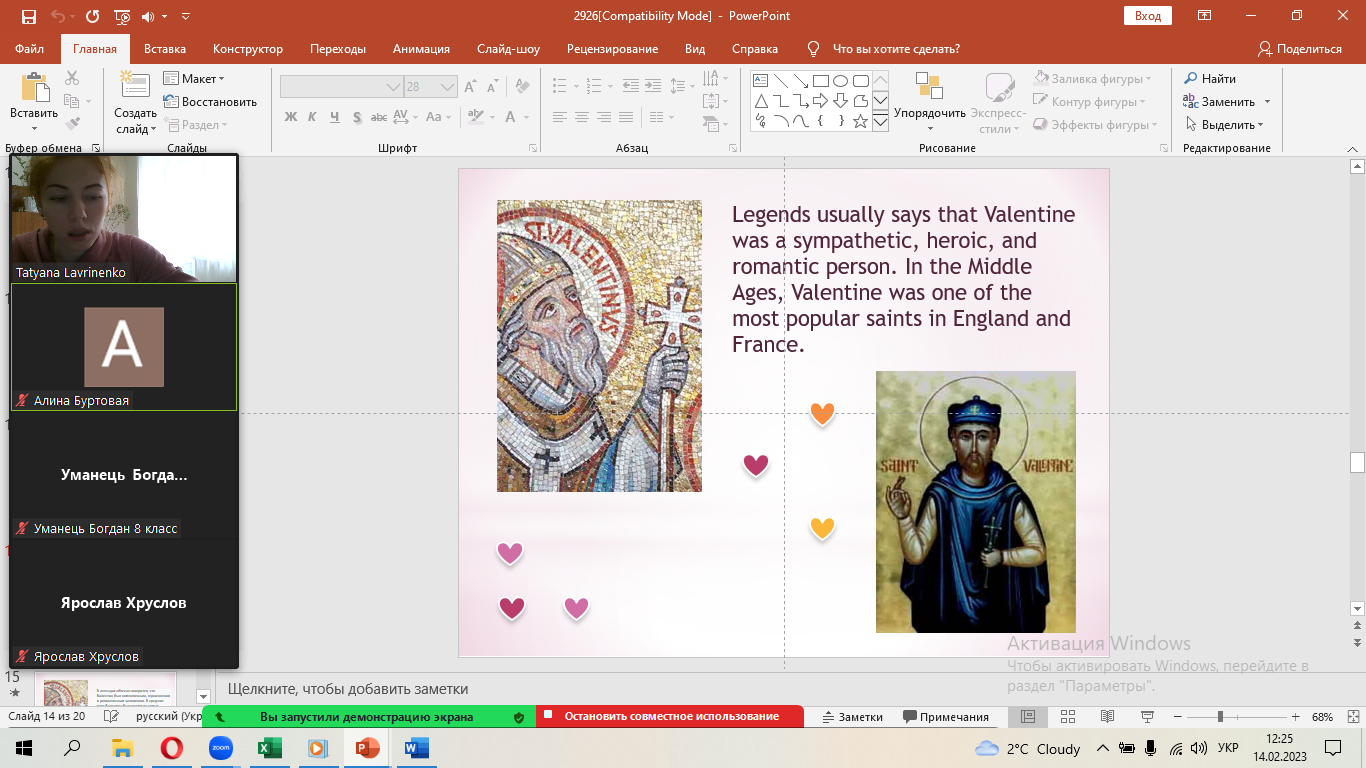Click the 'Что вы хотите сделать?' search box
The image size is (1366, 768).
(x=895, y=48)
